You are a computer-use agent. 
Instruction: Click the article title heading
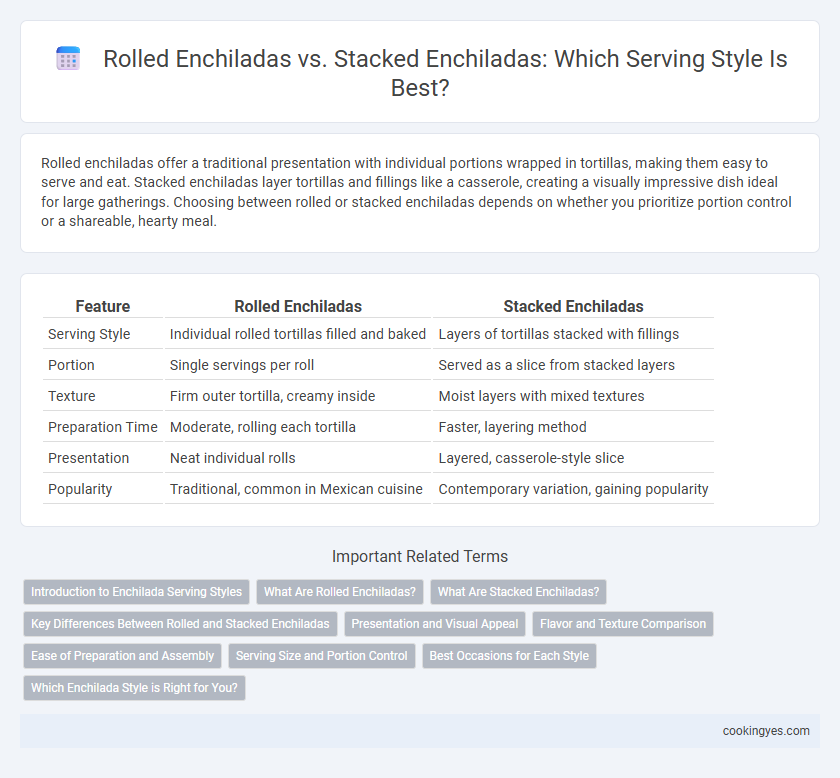tap(445, 73)
